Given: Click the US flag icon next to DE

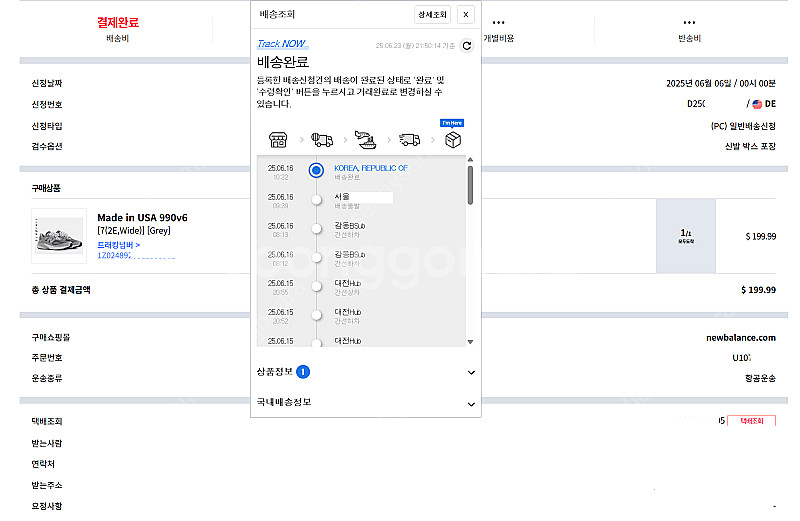Looking at the screenshot, I should pos(757,104).
